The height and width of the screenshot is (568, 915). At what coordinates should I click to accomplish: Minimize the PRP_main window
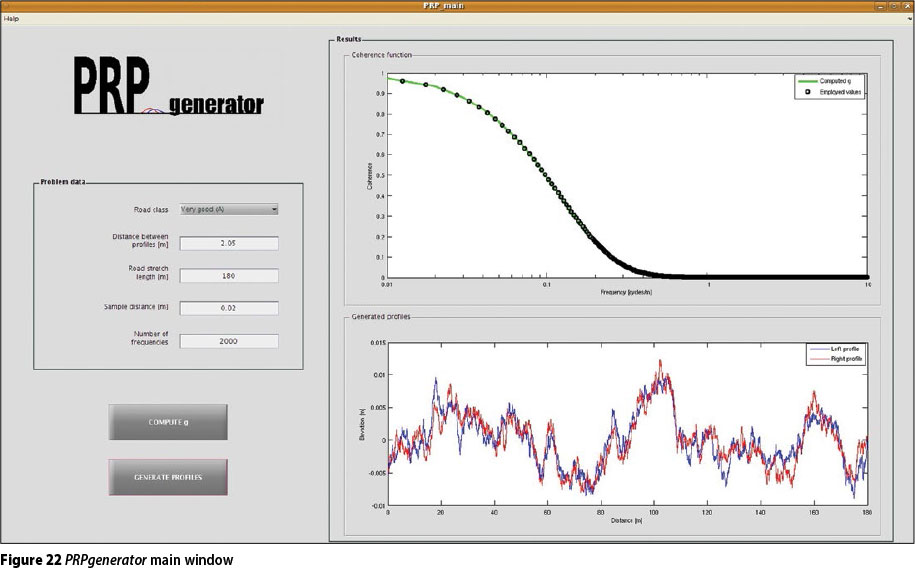coord(880,6)
